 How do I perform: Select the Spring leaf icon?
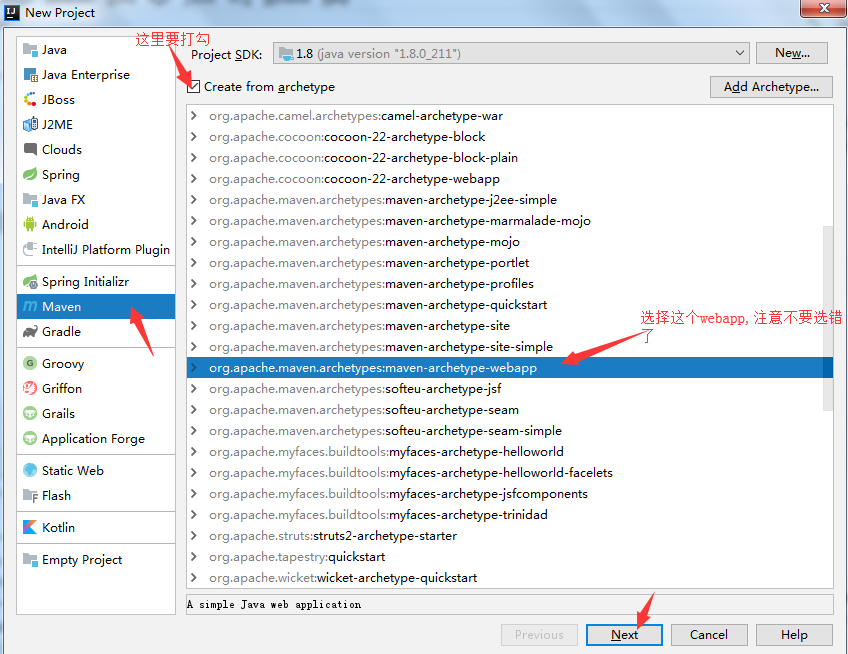coord(30,174)
